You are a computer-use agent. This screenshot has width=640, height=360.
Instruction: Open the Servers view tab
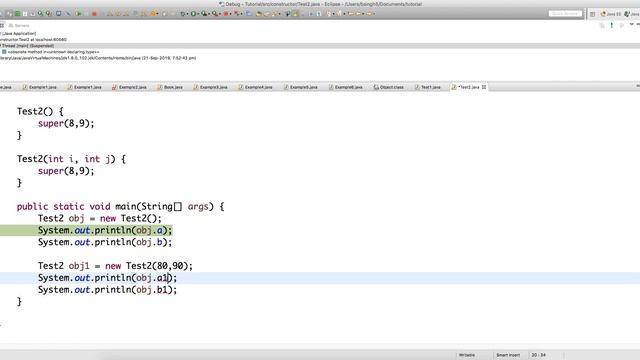[x=19, y=25]
